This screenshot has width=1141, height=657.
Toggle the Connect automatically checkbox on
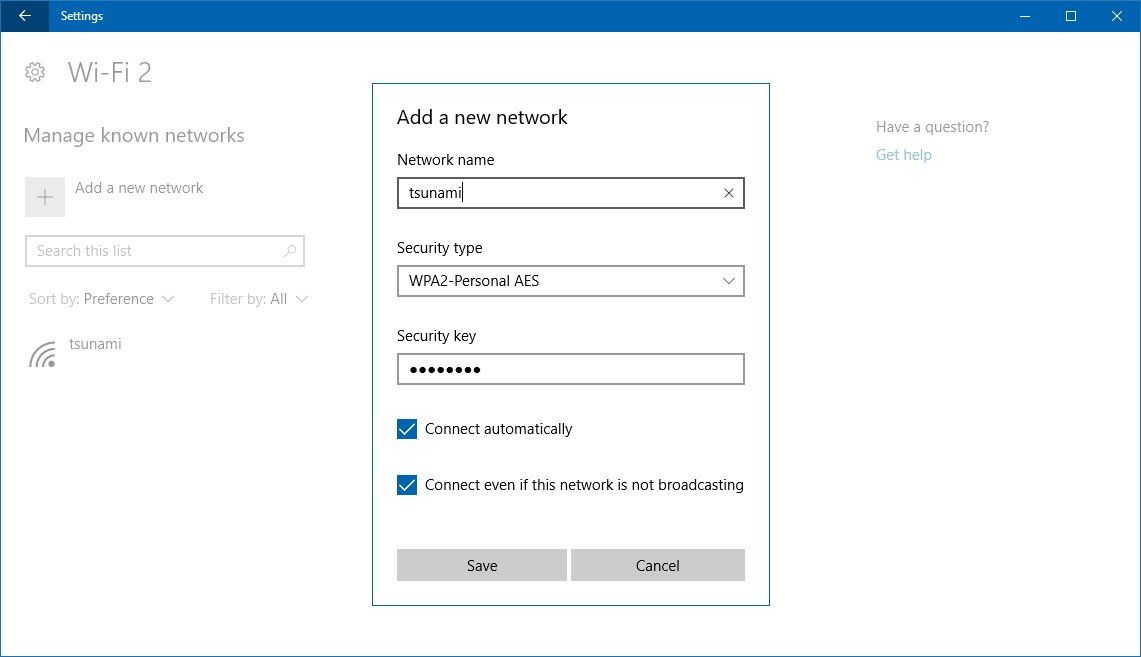click(x=406, y=428)
